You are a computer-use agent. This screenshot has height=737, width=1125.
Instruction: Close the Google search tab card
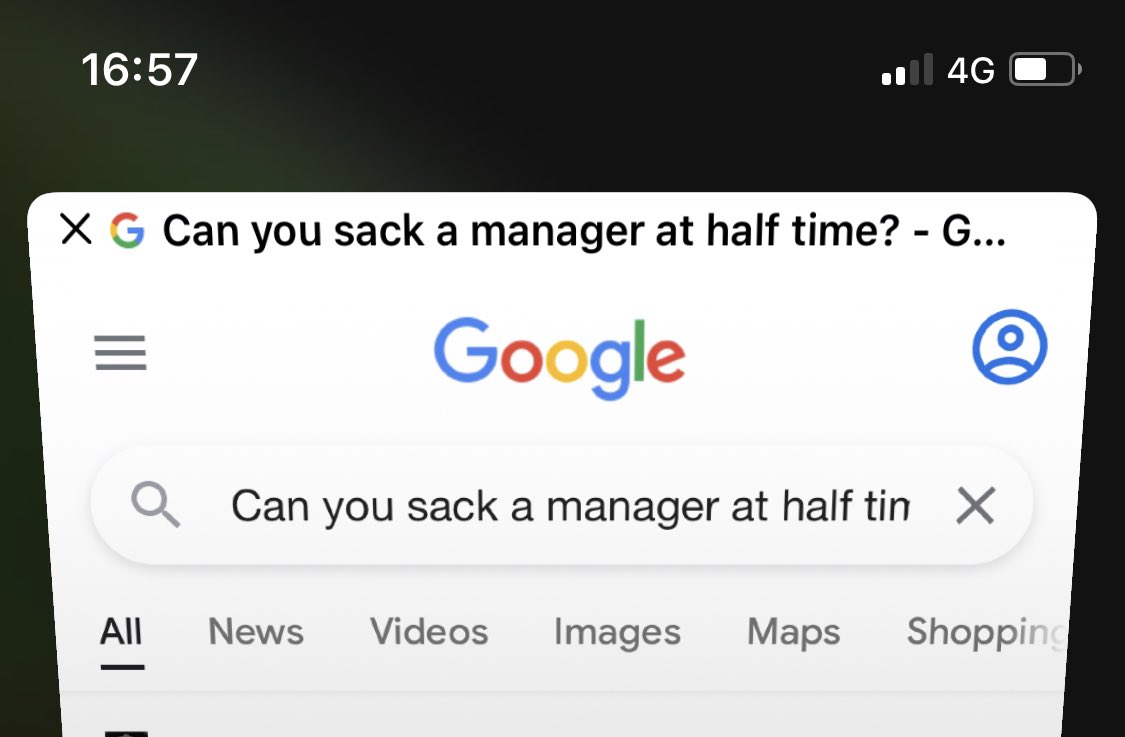(x=76, y=230)
